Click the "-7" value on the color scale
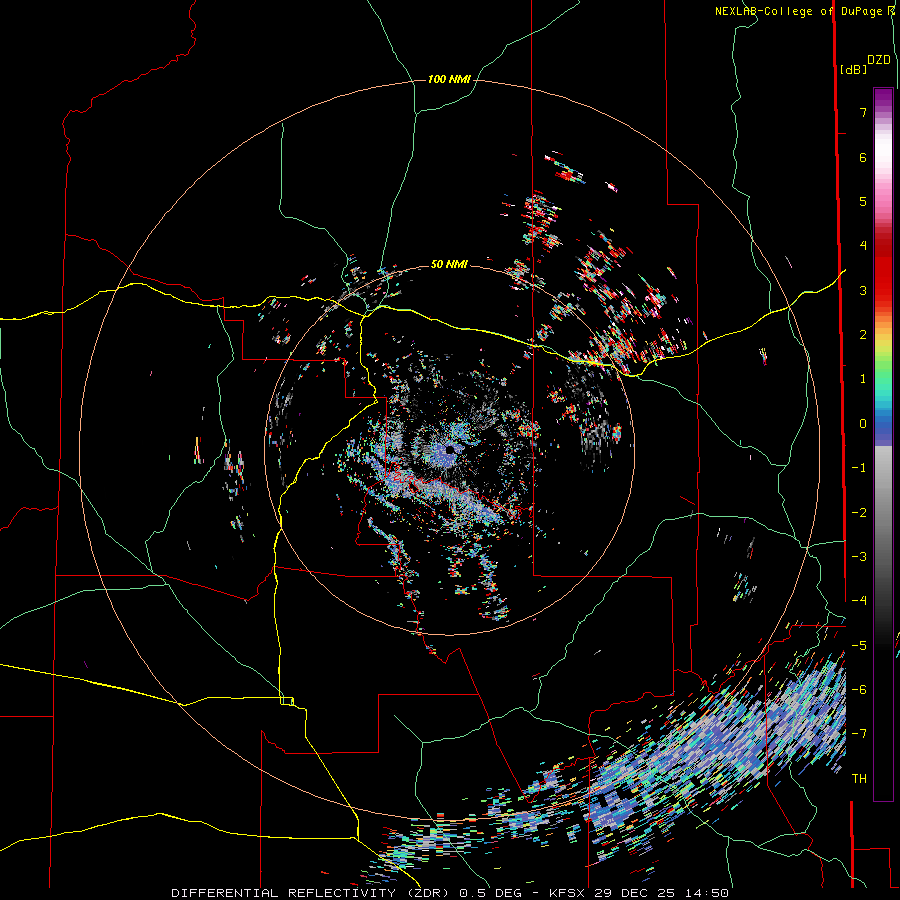This screenshot has width=900, height=900. coord(859,734)
